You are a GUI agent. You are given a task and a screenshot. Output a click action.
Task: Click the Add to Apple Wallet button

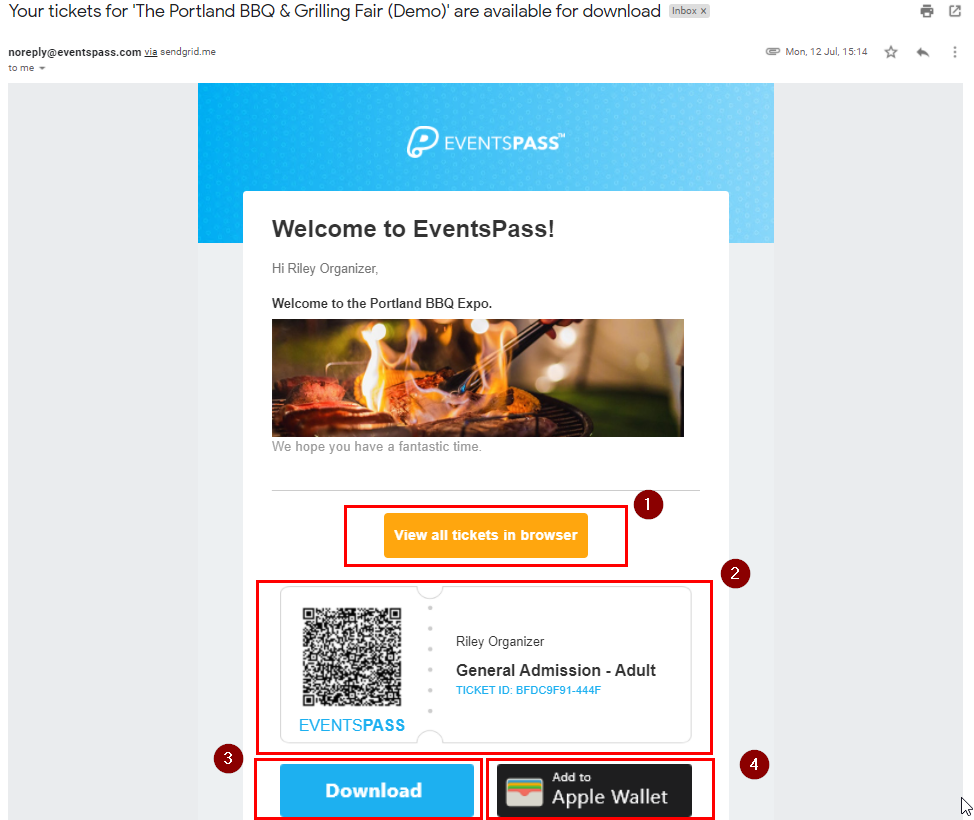594,790
